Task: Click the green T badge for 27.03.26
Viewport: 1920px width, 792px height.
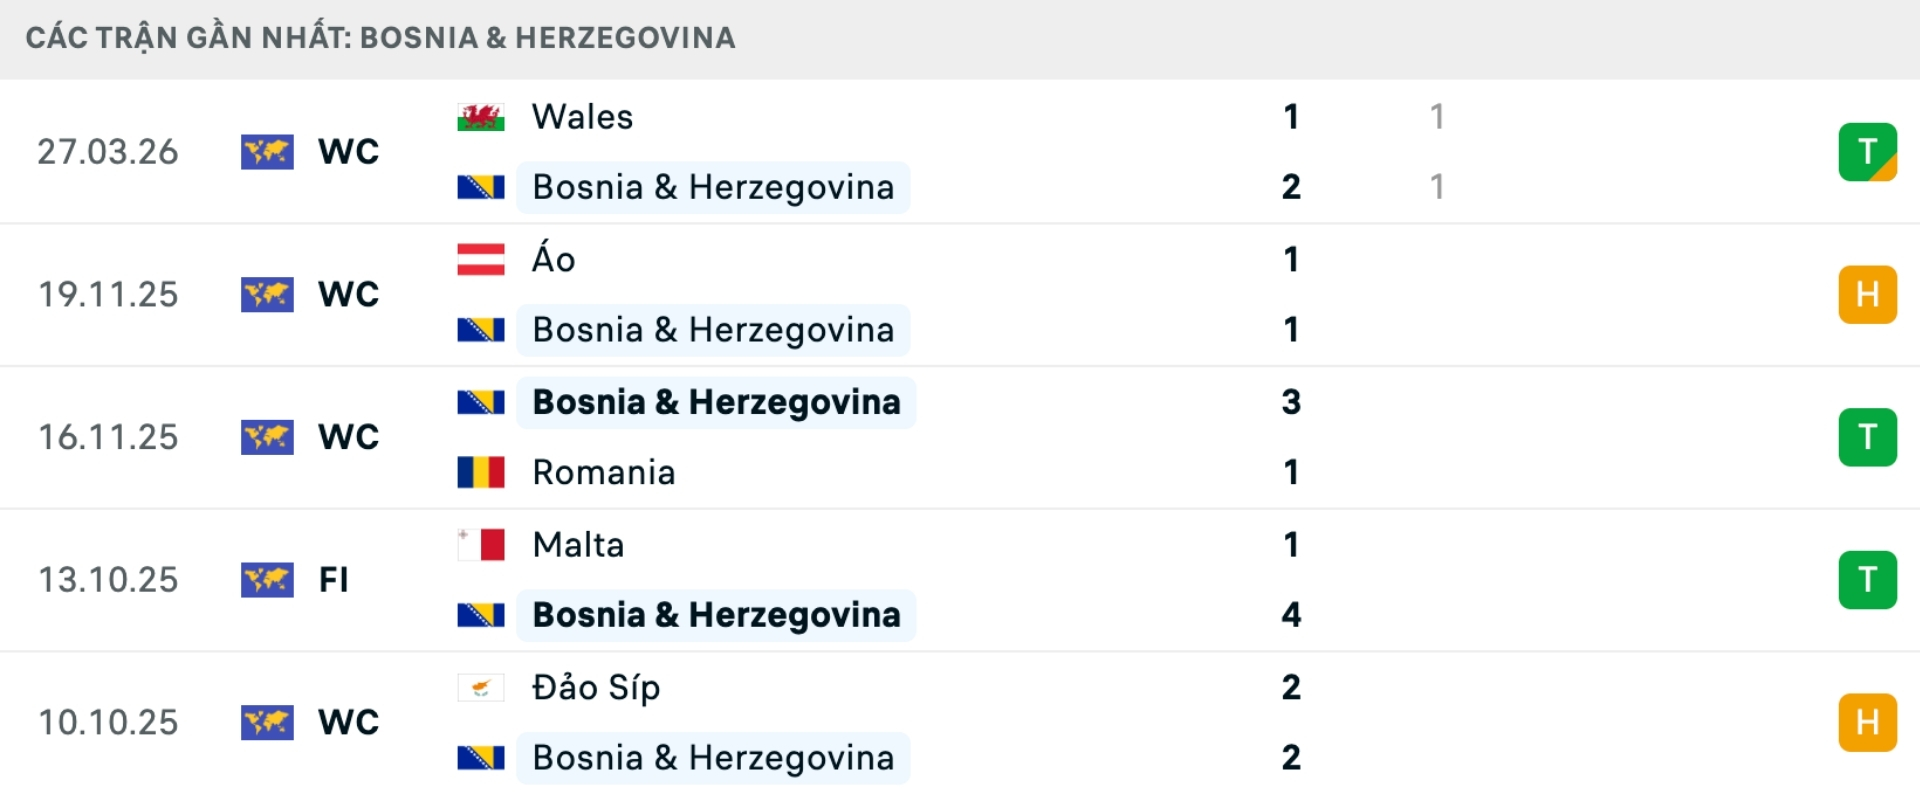Action: 1867,152
